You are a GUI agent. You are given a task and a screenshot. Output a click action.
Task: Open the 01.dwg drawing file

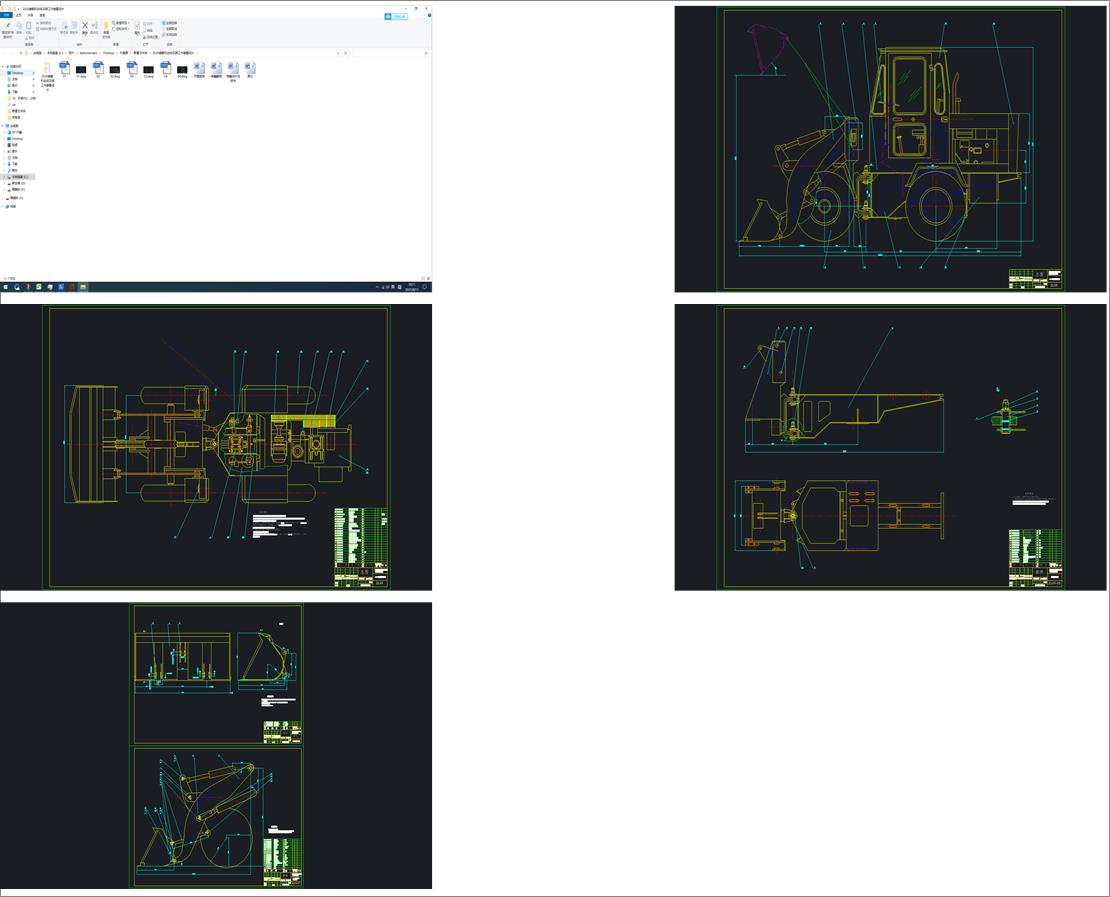(x=81, y=70)
